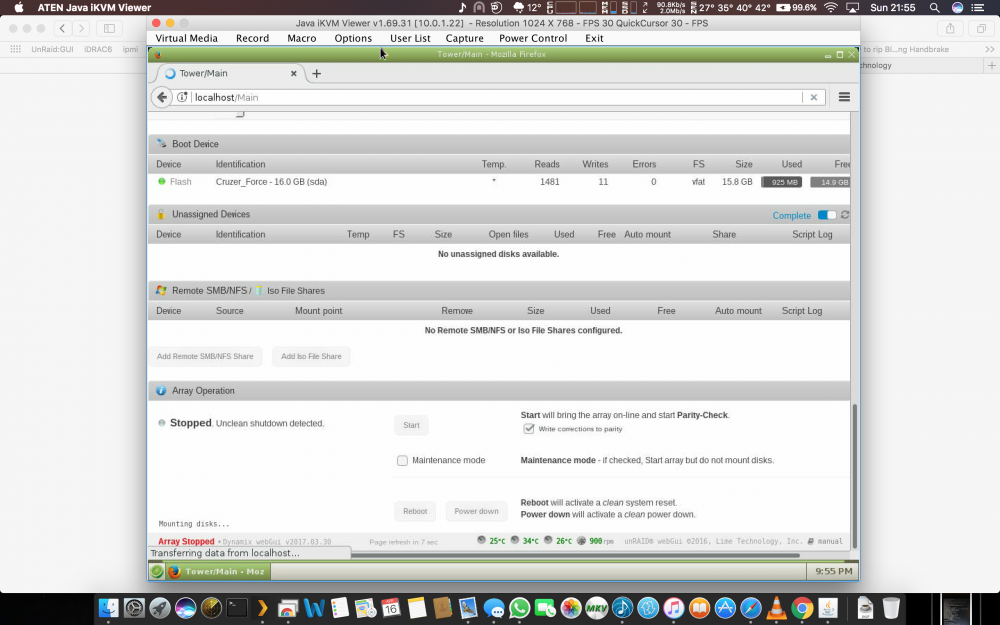Open the Virtual Media menu
Image resolution: width=1000 pixels, height=625 pixels.
point(186,38)
